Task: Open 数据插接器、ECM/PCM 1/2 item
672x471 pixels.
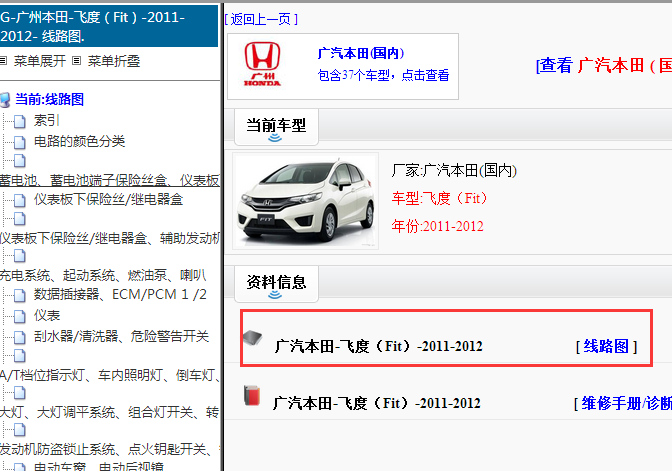Action: 120,294
